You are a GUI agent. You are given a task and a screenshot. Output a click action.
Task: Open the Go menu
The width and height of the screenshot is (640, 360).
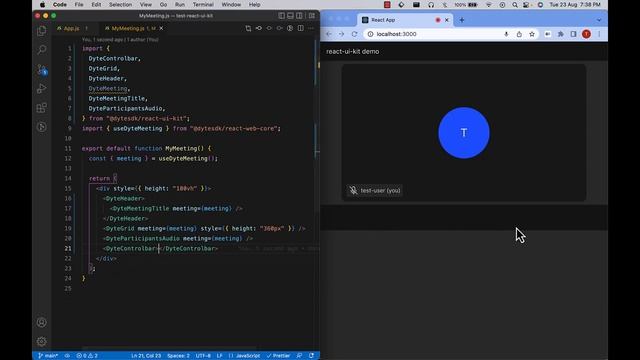[x=163, y=4]
